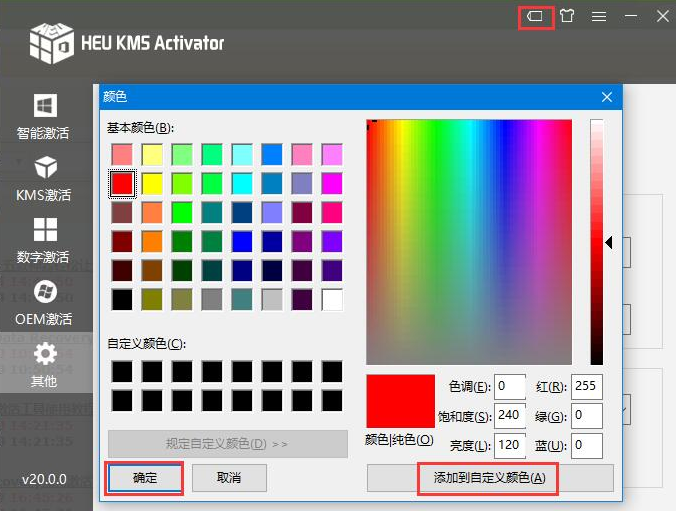Focus the 红 red value field
Image resolution: width=676 pixels, height=511 pixels.
point(587,386)
